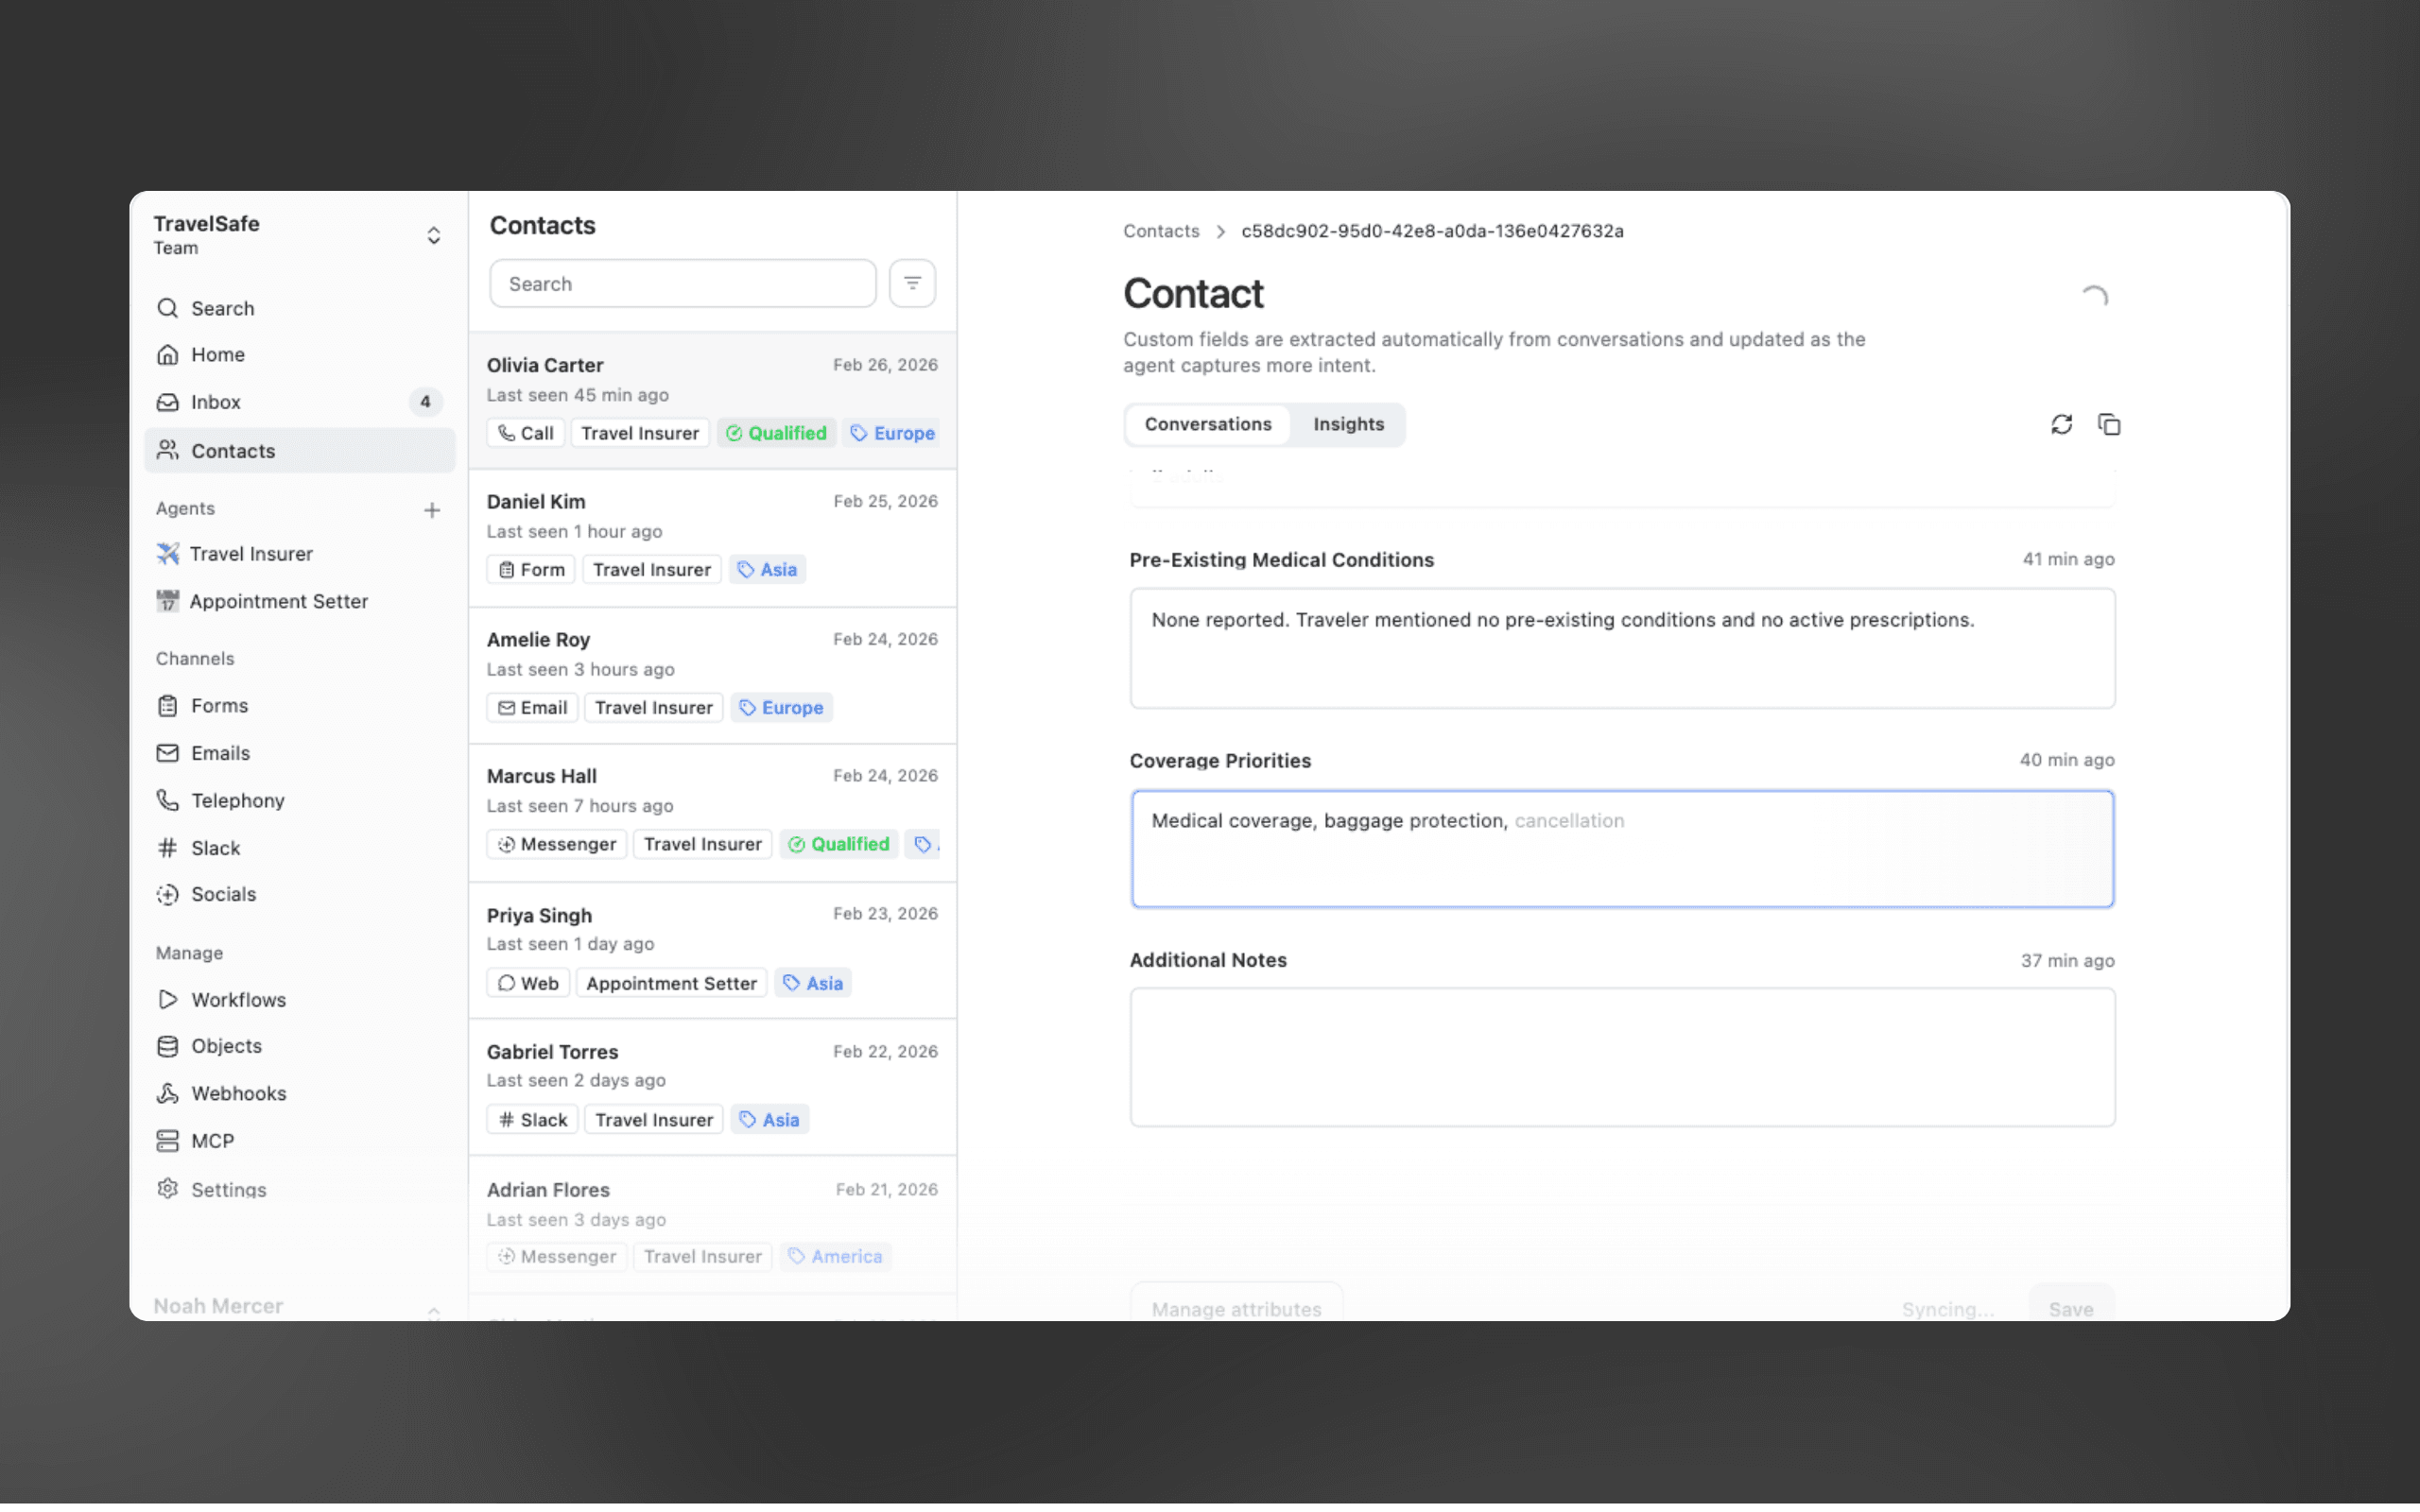
Task: Expand the TravelSafe team switcher
Action: [433, 235]
